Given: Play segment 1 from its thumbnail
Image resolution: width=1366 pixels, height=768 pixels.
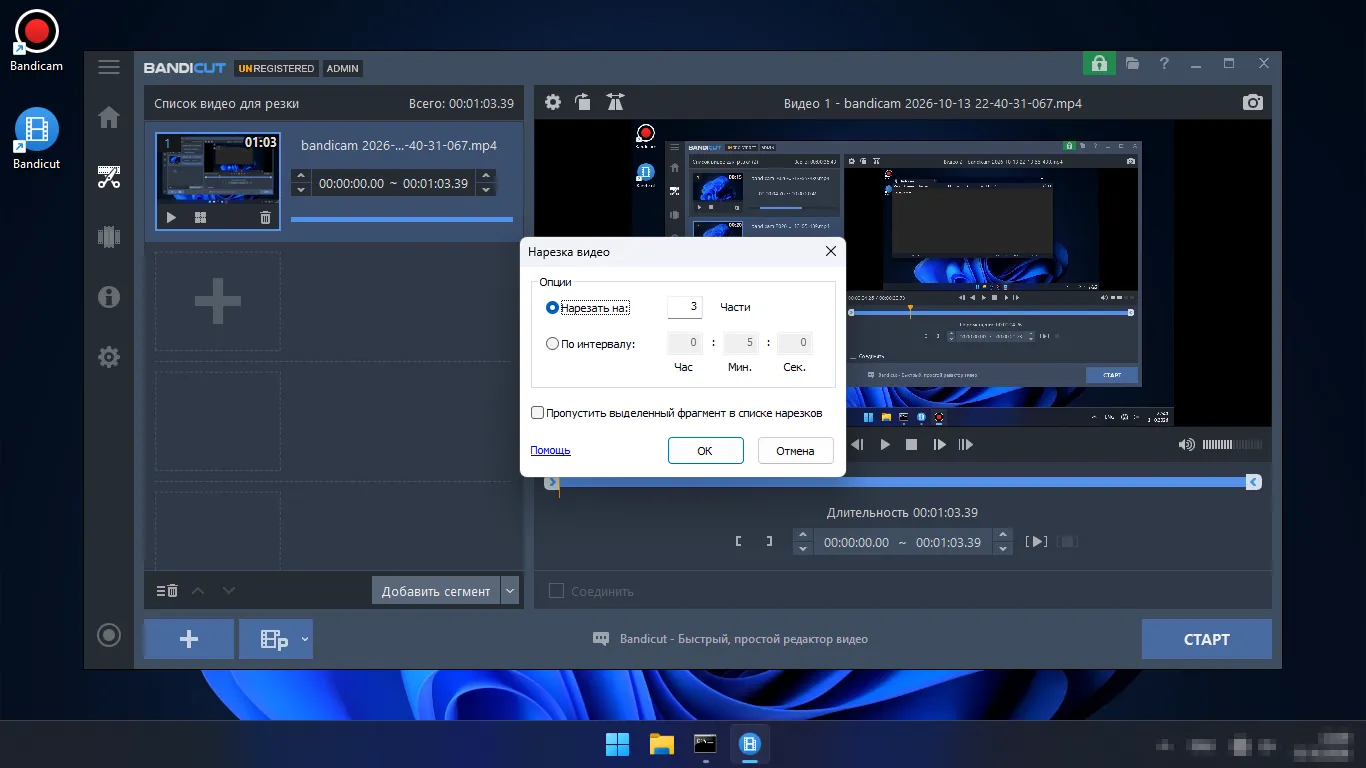Looking at the screenshot, I should click(x=171, y=217).
